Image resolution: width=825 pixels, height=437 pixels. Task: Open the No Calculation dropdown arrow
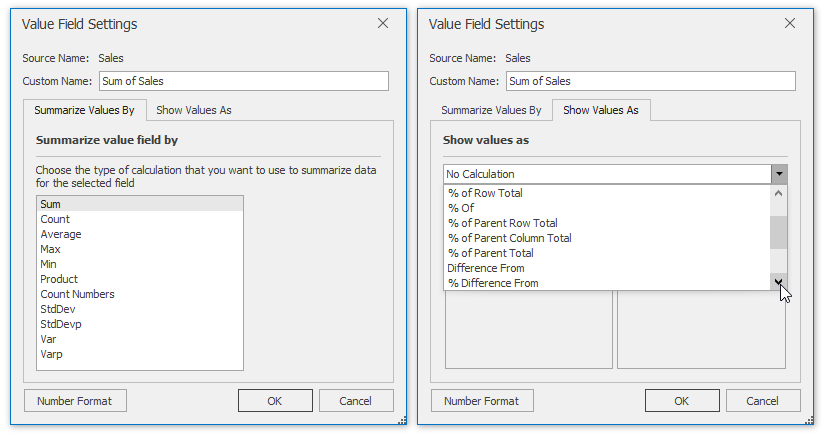779,174
